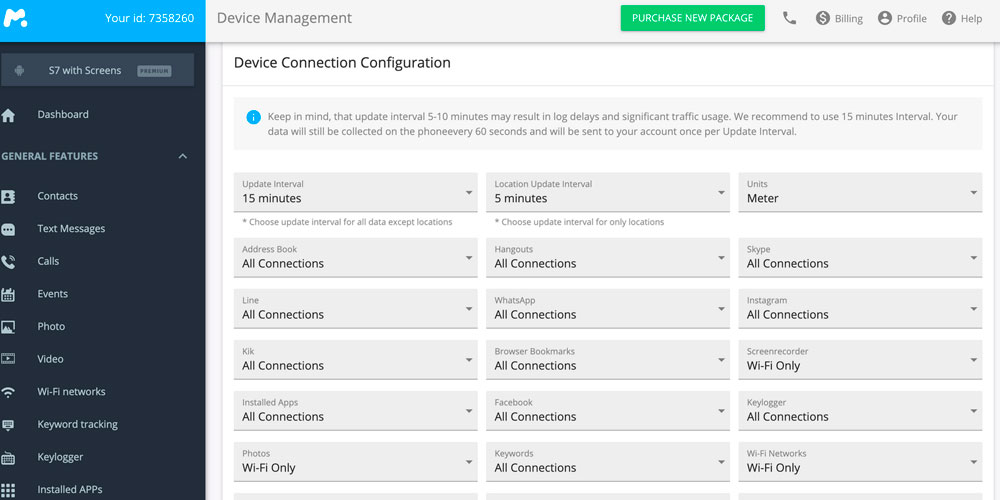The height and width of the screenshot is (500, 1000).
Task: Click the Your id 7358260 text
Action: [150, 18]
